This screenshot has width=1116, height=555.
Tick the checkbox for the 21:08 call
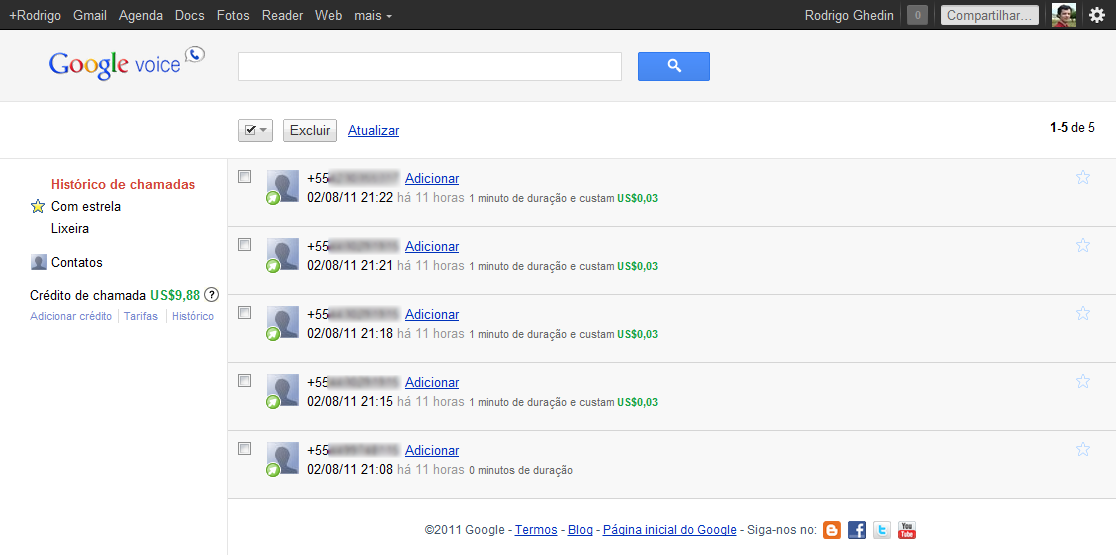pos(245,449)
